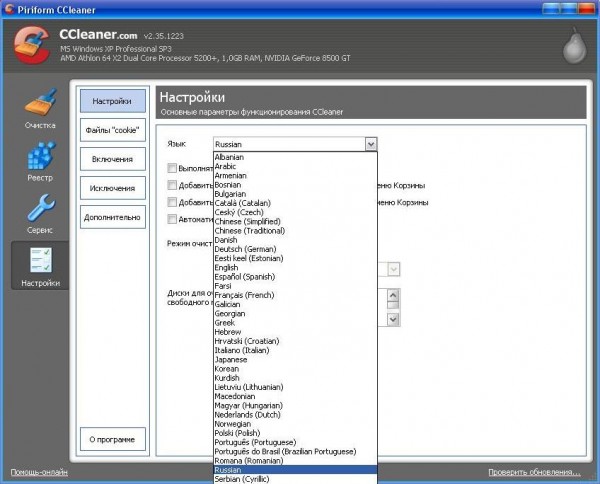Image resolution: width=600 pixels, height=484 pixels.
Task: Choose Chinese (Traditional) language
Action: (295, 230)
